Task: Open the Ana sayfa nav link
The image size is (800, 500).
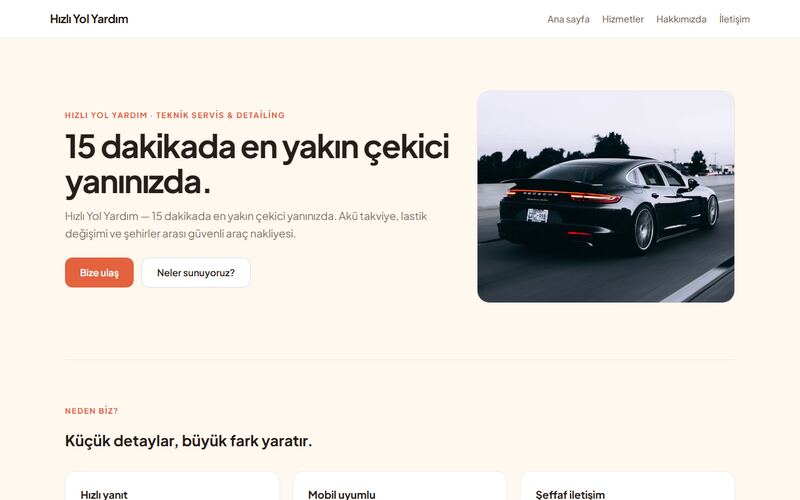Action: (x=568, y=19)
